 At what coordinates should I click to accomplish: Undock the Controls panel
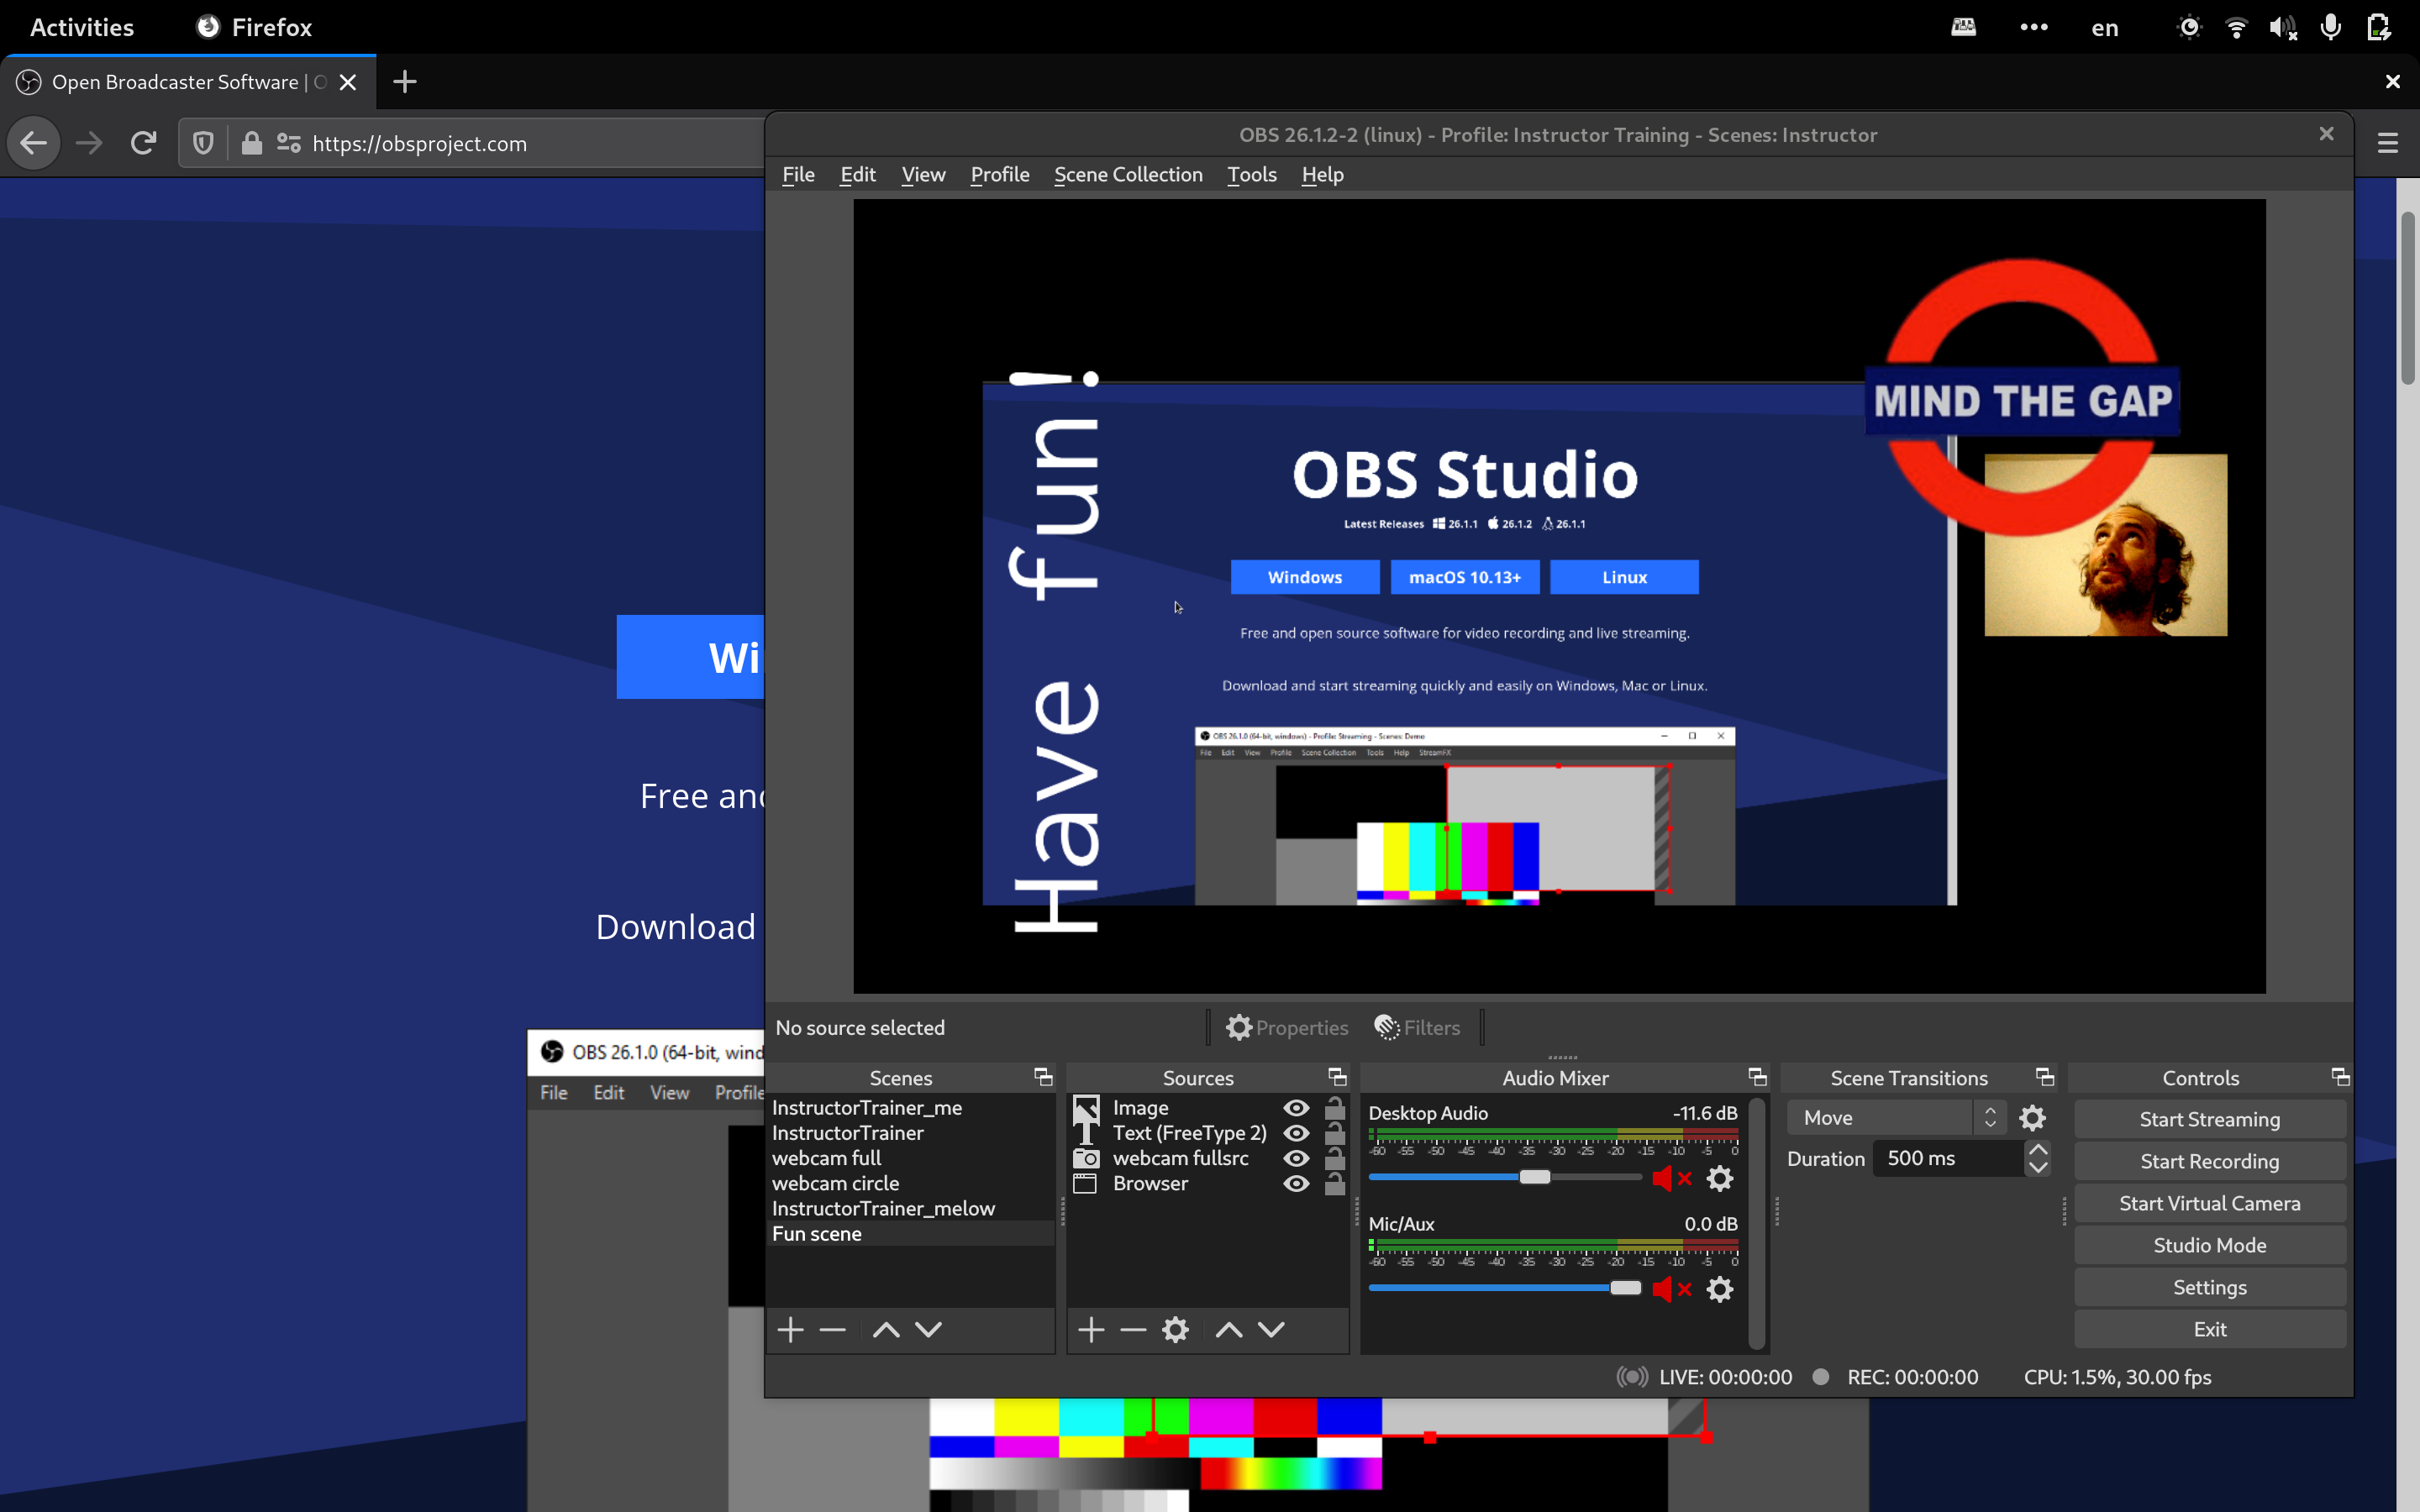pos(2340,1077)
